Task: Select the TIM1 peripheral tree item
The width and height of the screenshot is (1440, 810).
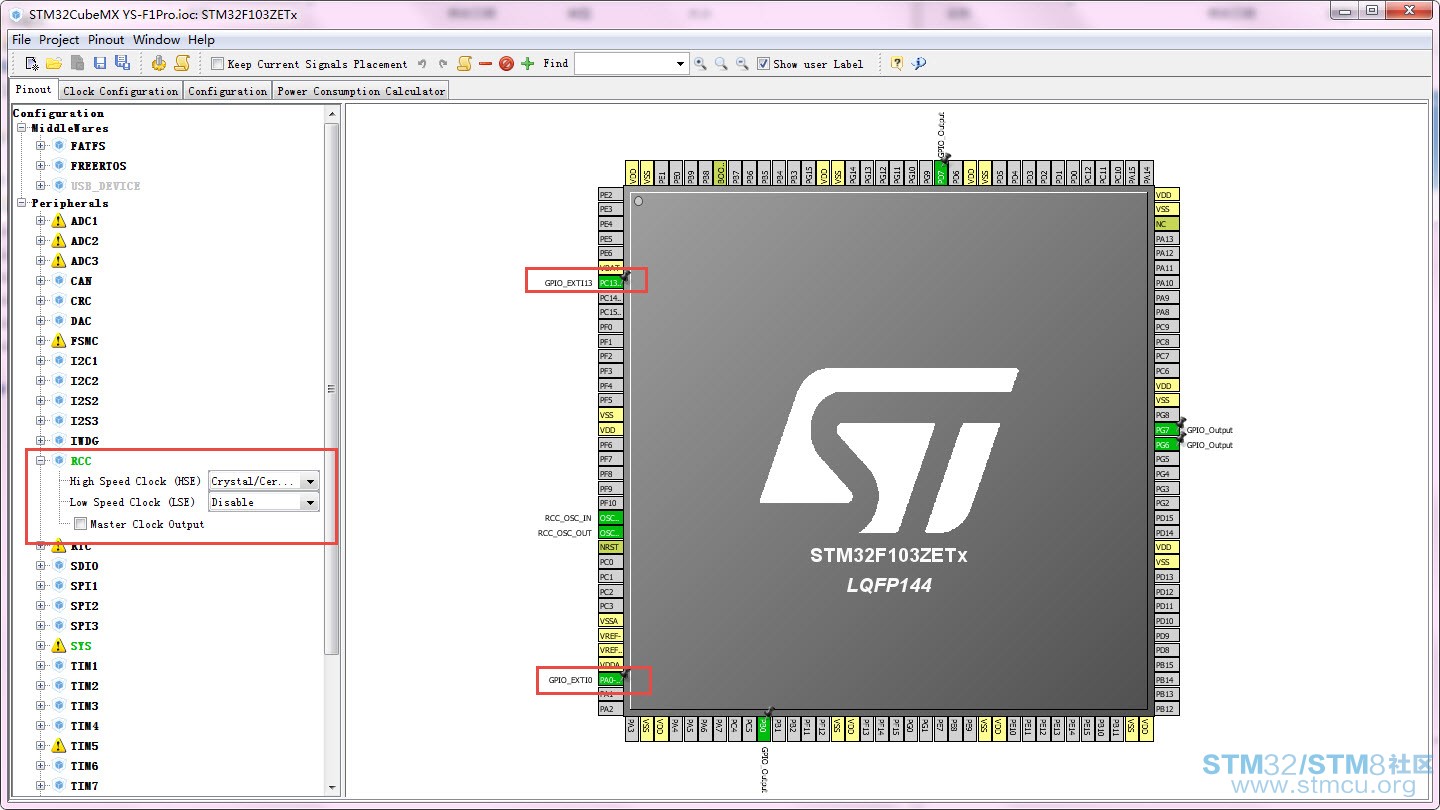Action: pos(84,666)
